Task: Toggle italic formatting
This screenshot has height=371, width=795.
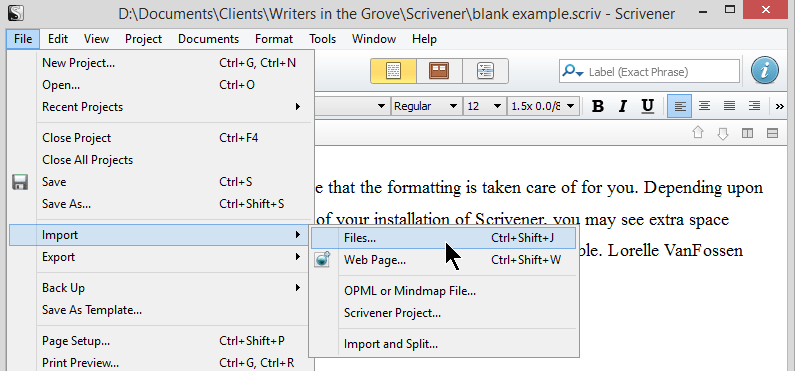Action: [x=622, y=106]
